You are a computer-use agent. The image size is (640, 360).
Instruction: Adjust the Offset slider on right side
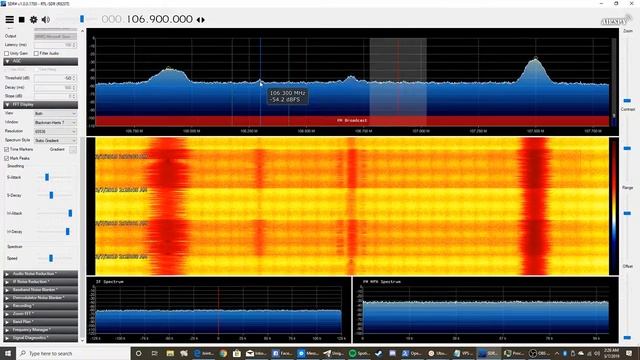(627, 338)
